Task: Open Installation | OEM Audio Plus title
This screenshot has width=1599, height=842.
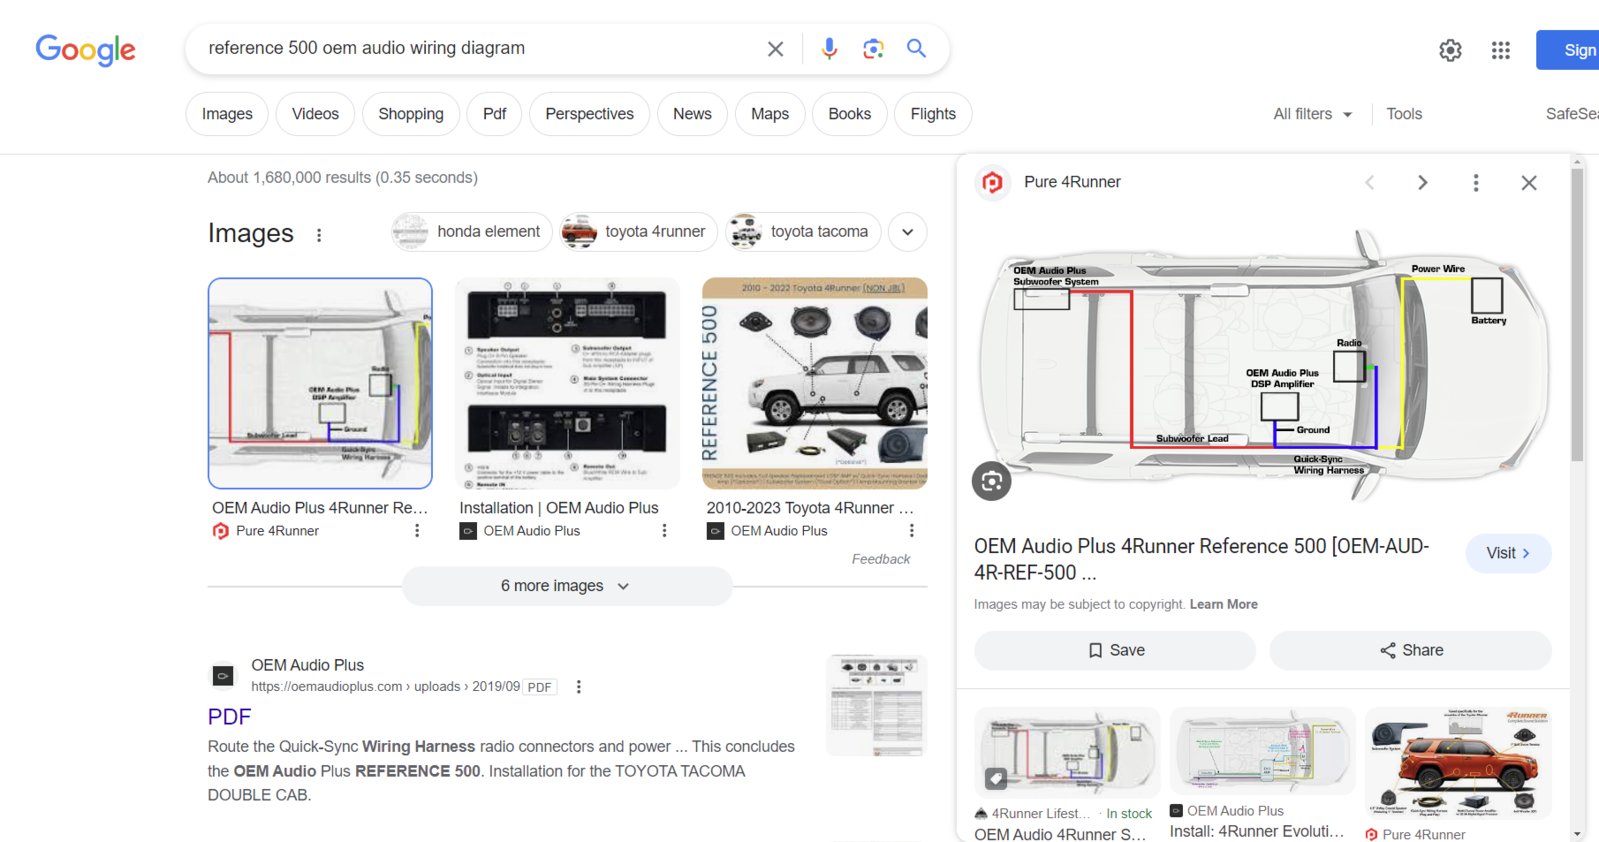Action: tap(559, 508)
